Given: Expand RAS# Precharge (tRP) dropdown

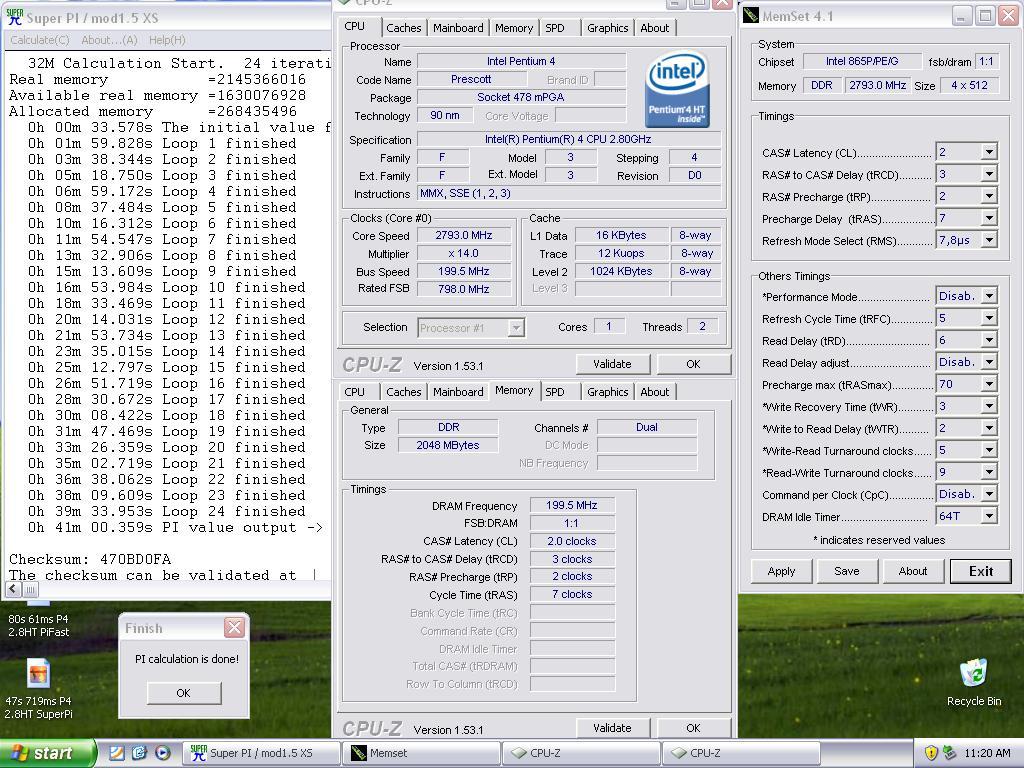Looking at the screenshot, I should (989, 196).
